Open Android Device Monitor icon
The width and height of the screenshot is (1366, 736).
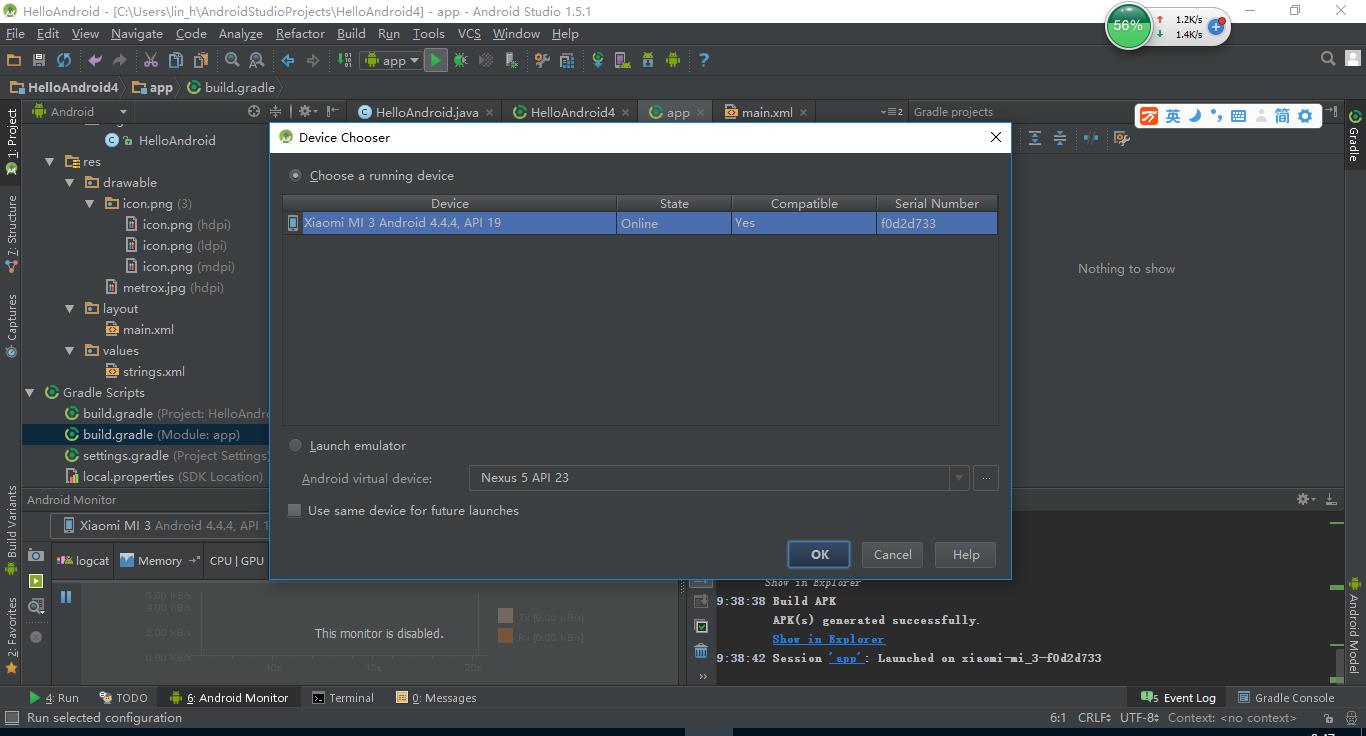[673, 60]
